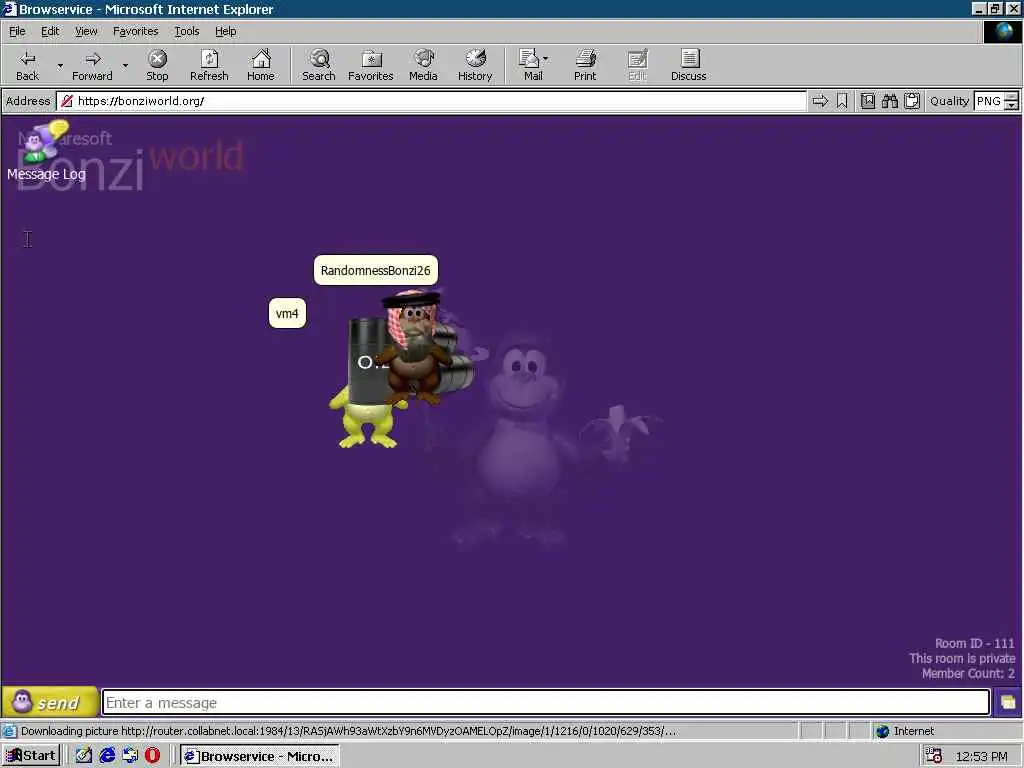Click the Go arrow next to address bar
The width and height of the screenshot is (1024, 768).
820,101
